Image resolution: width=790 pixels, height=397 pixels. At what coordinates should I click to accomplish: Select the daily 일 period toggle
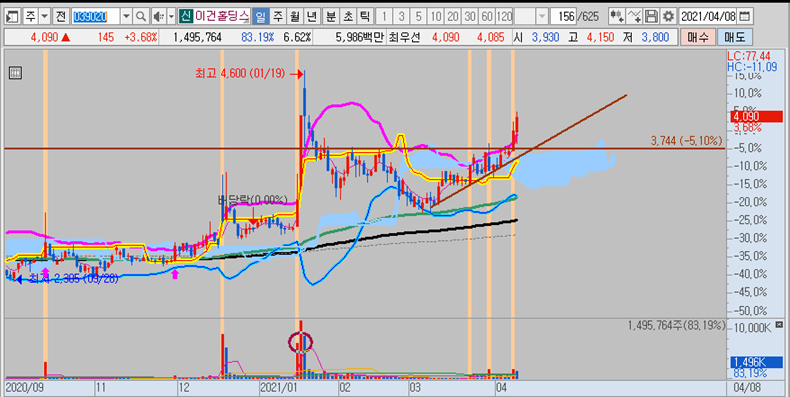pyautogui.click(x=260, y=17)
